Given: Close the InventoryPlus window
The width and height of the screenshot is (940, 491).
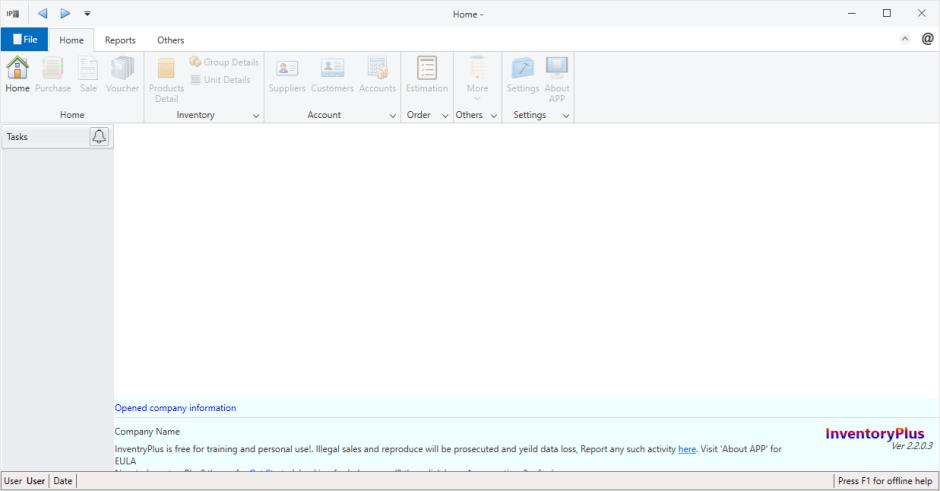Looking at the screenshot, I should 921,13.
